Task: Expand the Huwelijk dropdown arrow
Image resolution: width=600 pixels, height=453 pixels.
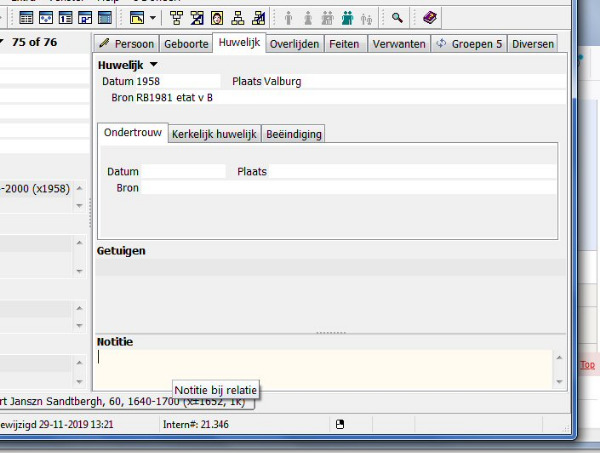Action: pos(154,65)
